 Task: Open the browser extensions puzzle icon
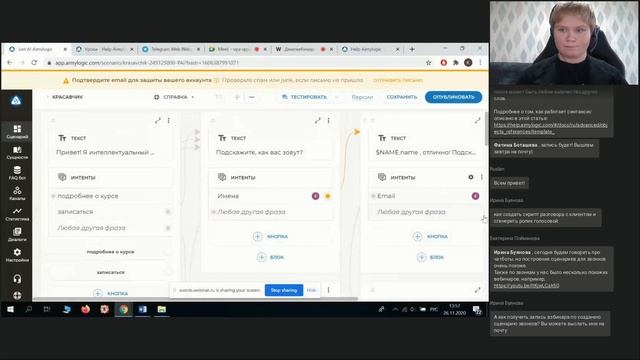pos(456,62)
